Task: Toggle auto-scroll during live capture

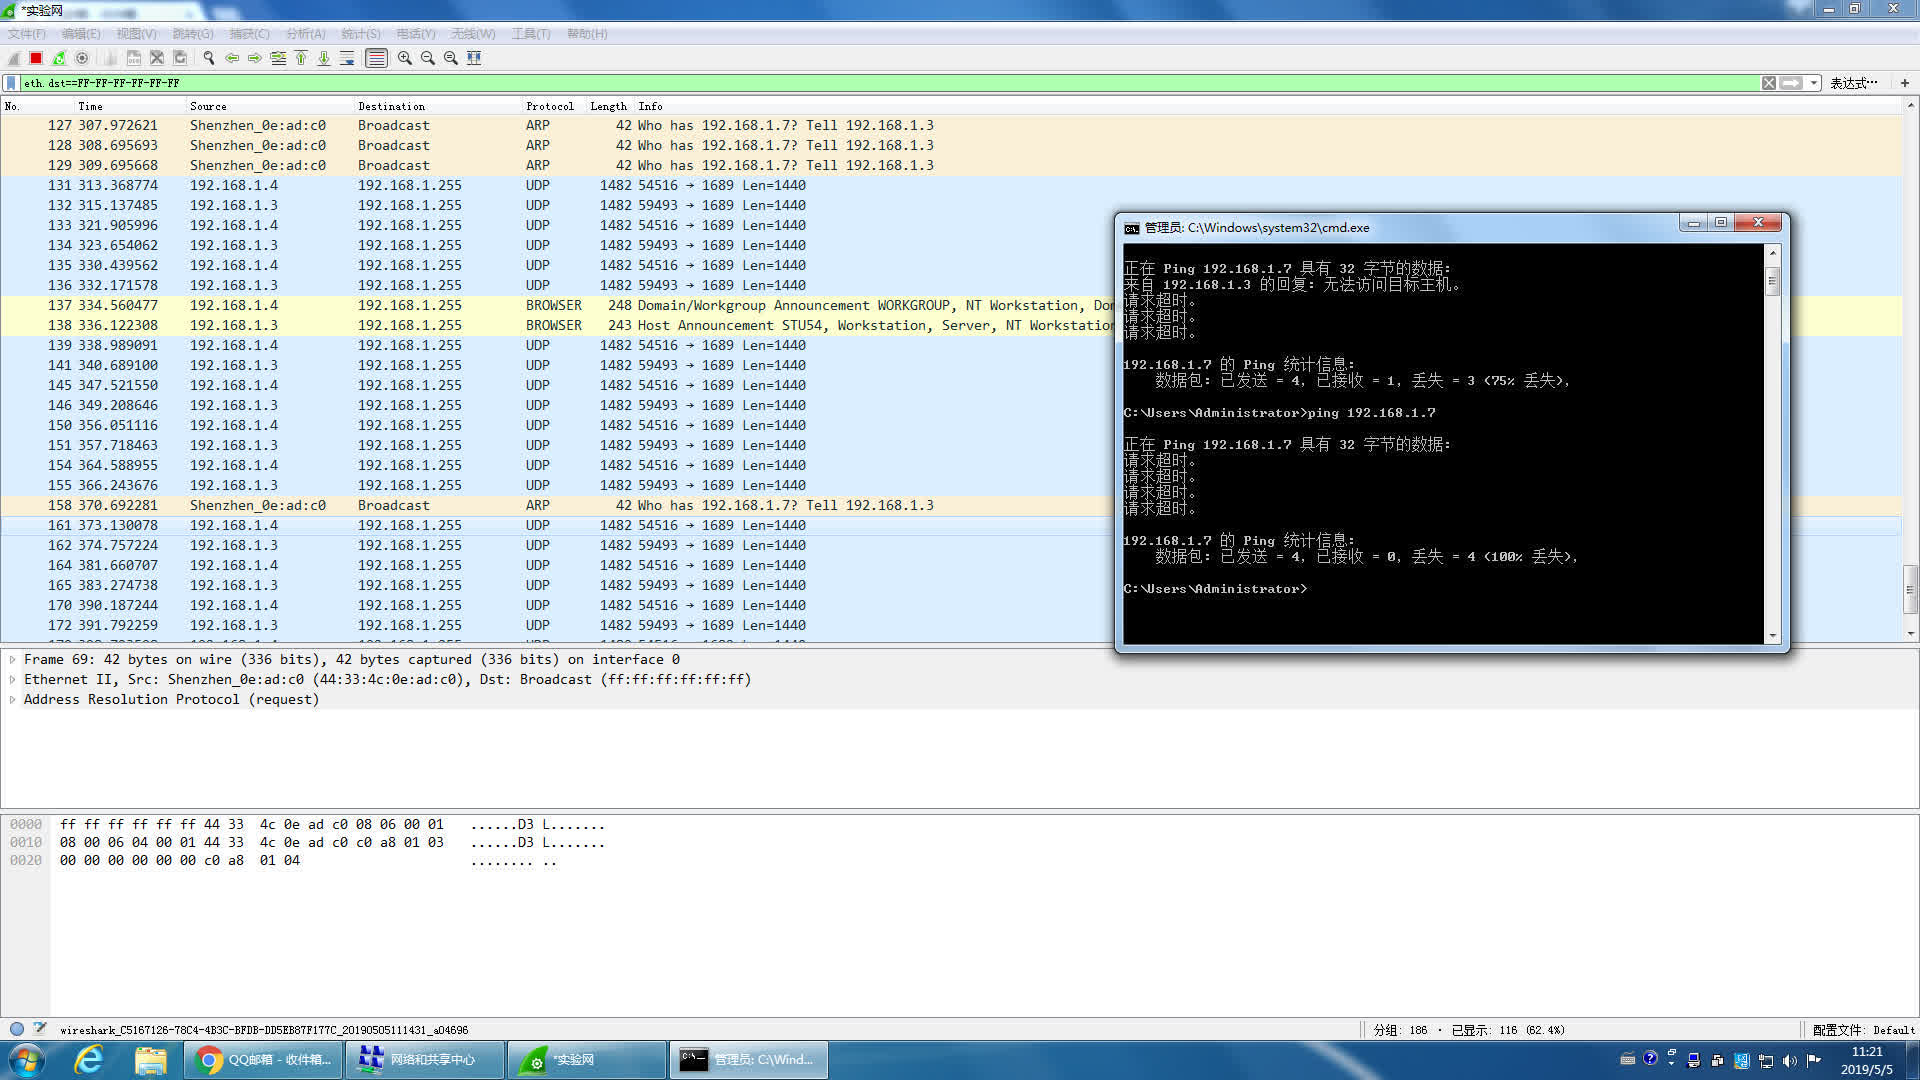Action: tap(347, 58)
